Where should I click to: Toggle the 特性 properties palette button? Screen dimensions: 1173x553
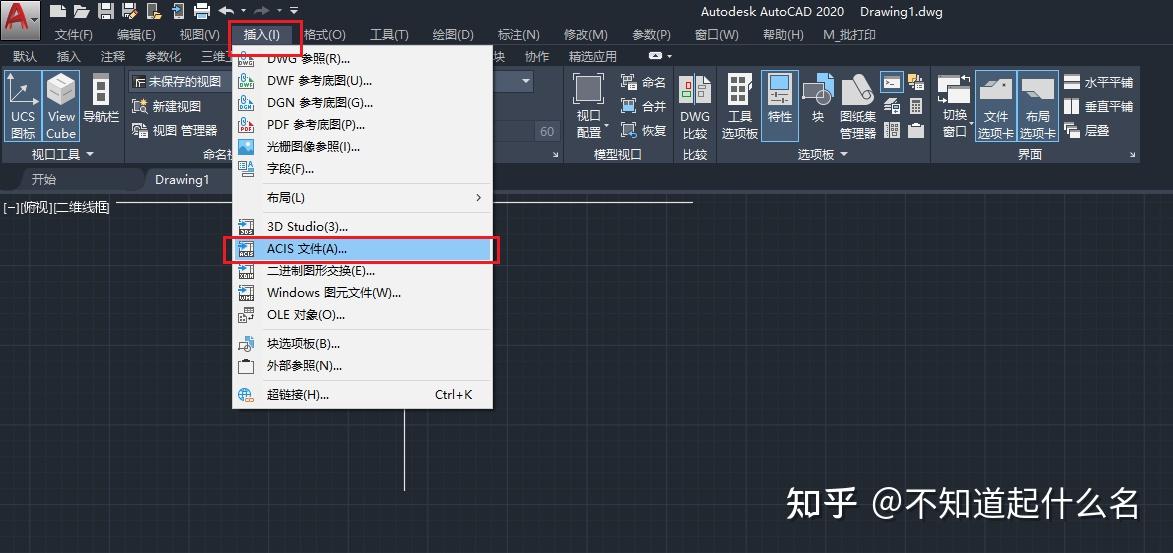pyautogui.click(x=780, y=106)
